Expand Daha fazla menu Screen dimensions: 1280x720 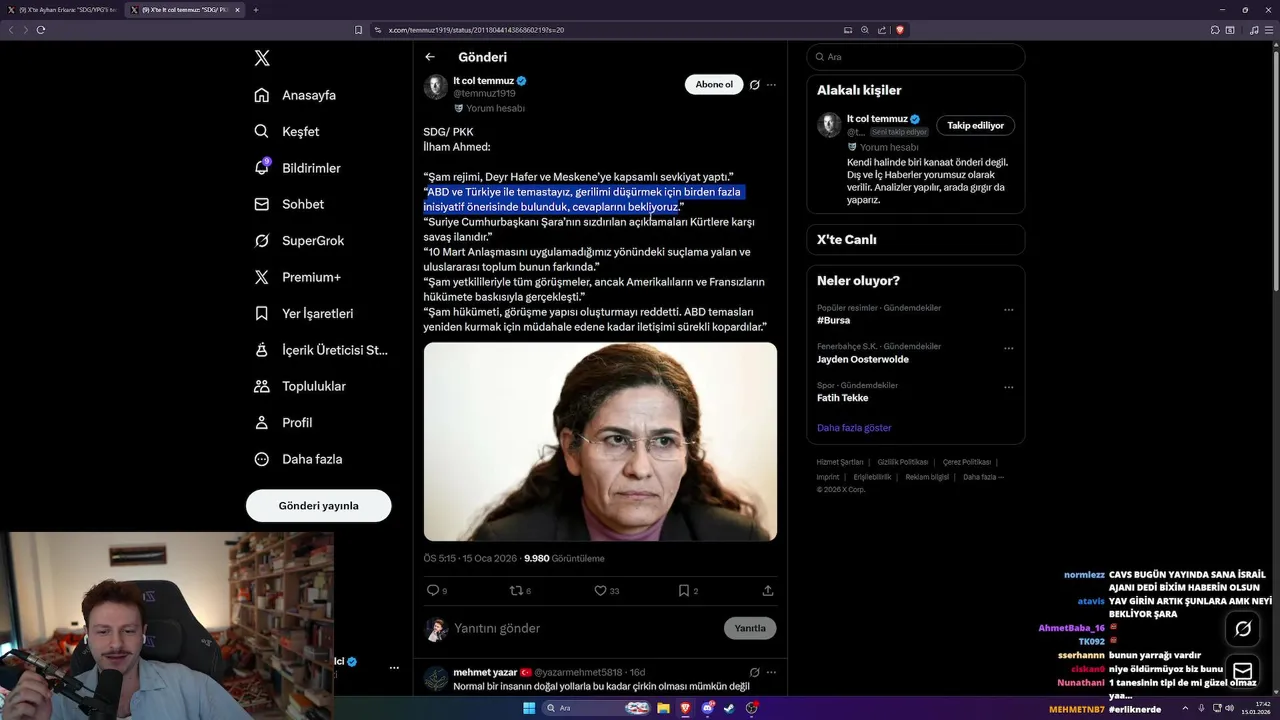(298, 459)
